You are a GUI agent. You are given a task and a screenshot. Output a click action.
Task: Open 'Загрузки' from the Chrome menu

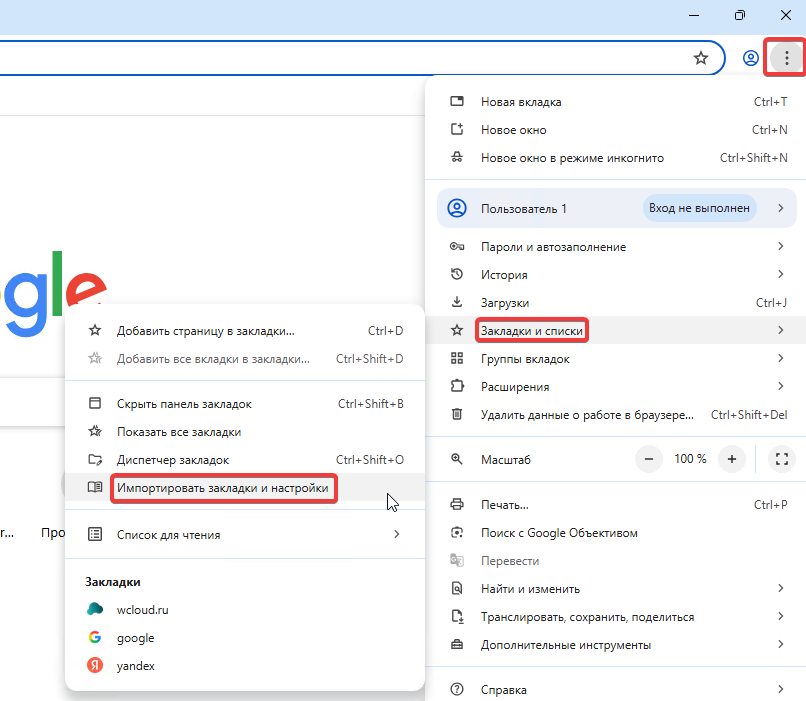click(x=505, y=302)
